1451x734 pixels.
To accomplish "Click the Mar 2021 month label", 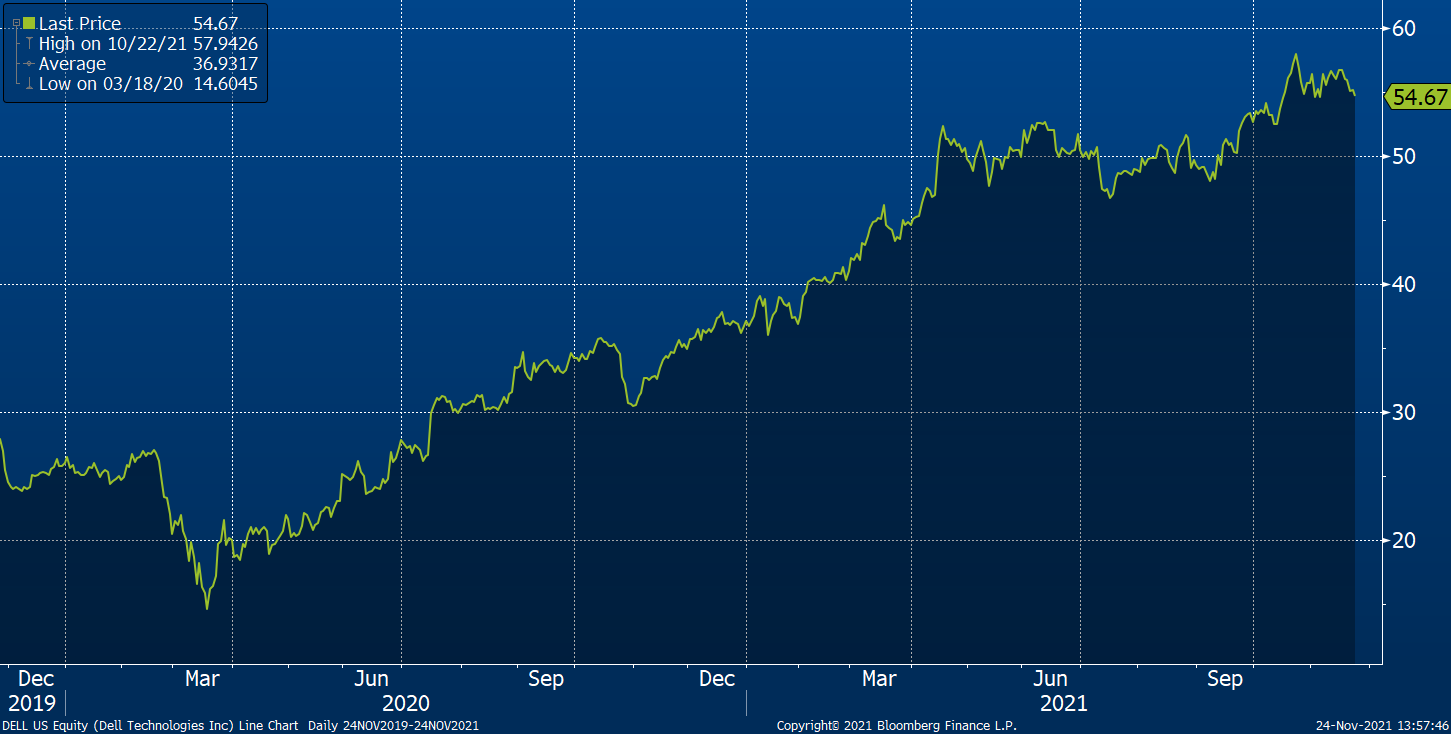I will point(879,679).
